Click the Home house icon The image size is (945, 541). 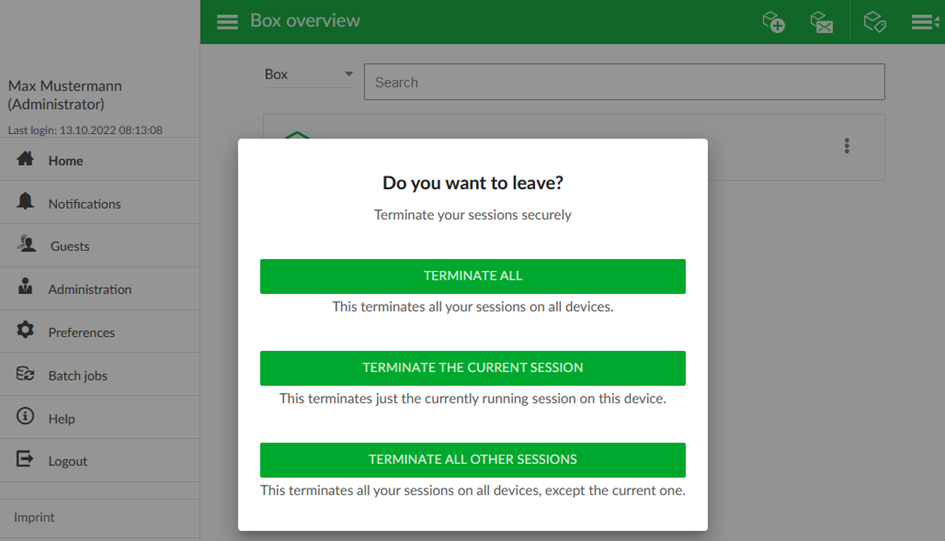(25, 159)
